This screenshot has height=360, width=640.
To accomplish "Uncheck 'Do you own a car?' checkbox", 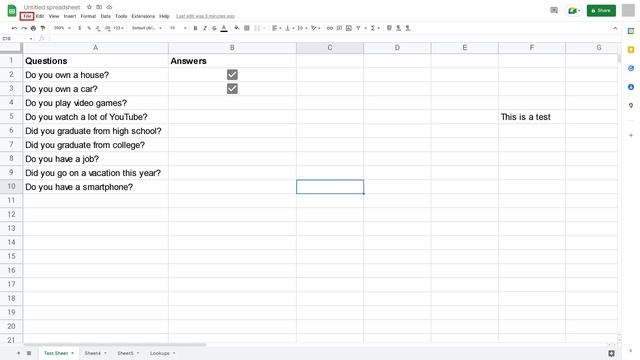I will (232, 89).
